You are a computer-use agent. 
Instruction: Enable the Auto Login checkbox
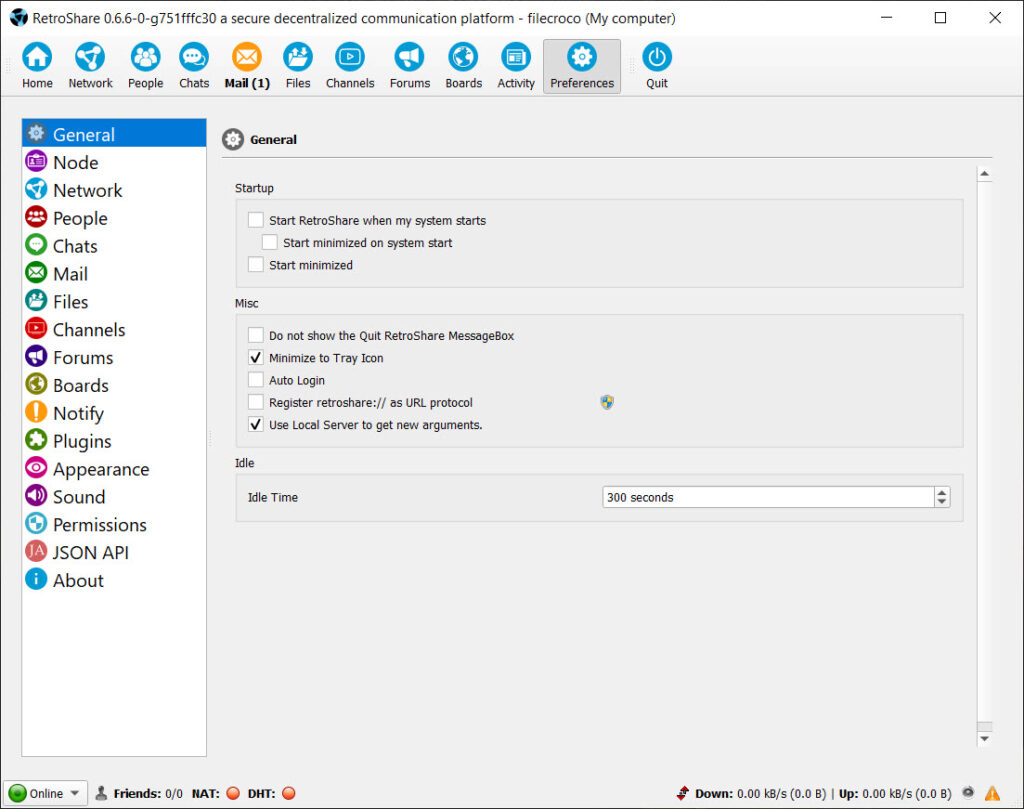click(256, 380)
